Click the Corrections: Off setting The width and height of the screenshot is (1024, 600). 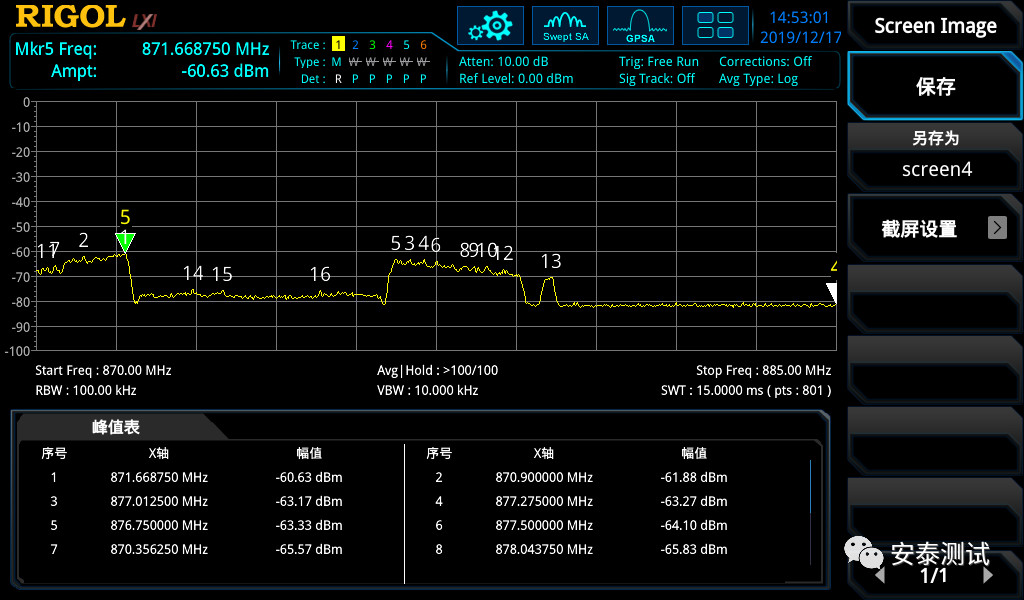(765, 61)
